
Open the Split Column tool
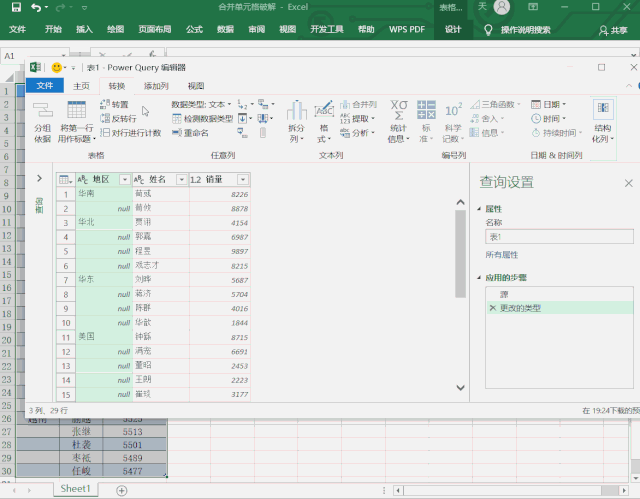(x=296, y=121)
